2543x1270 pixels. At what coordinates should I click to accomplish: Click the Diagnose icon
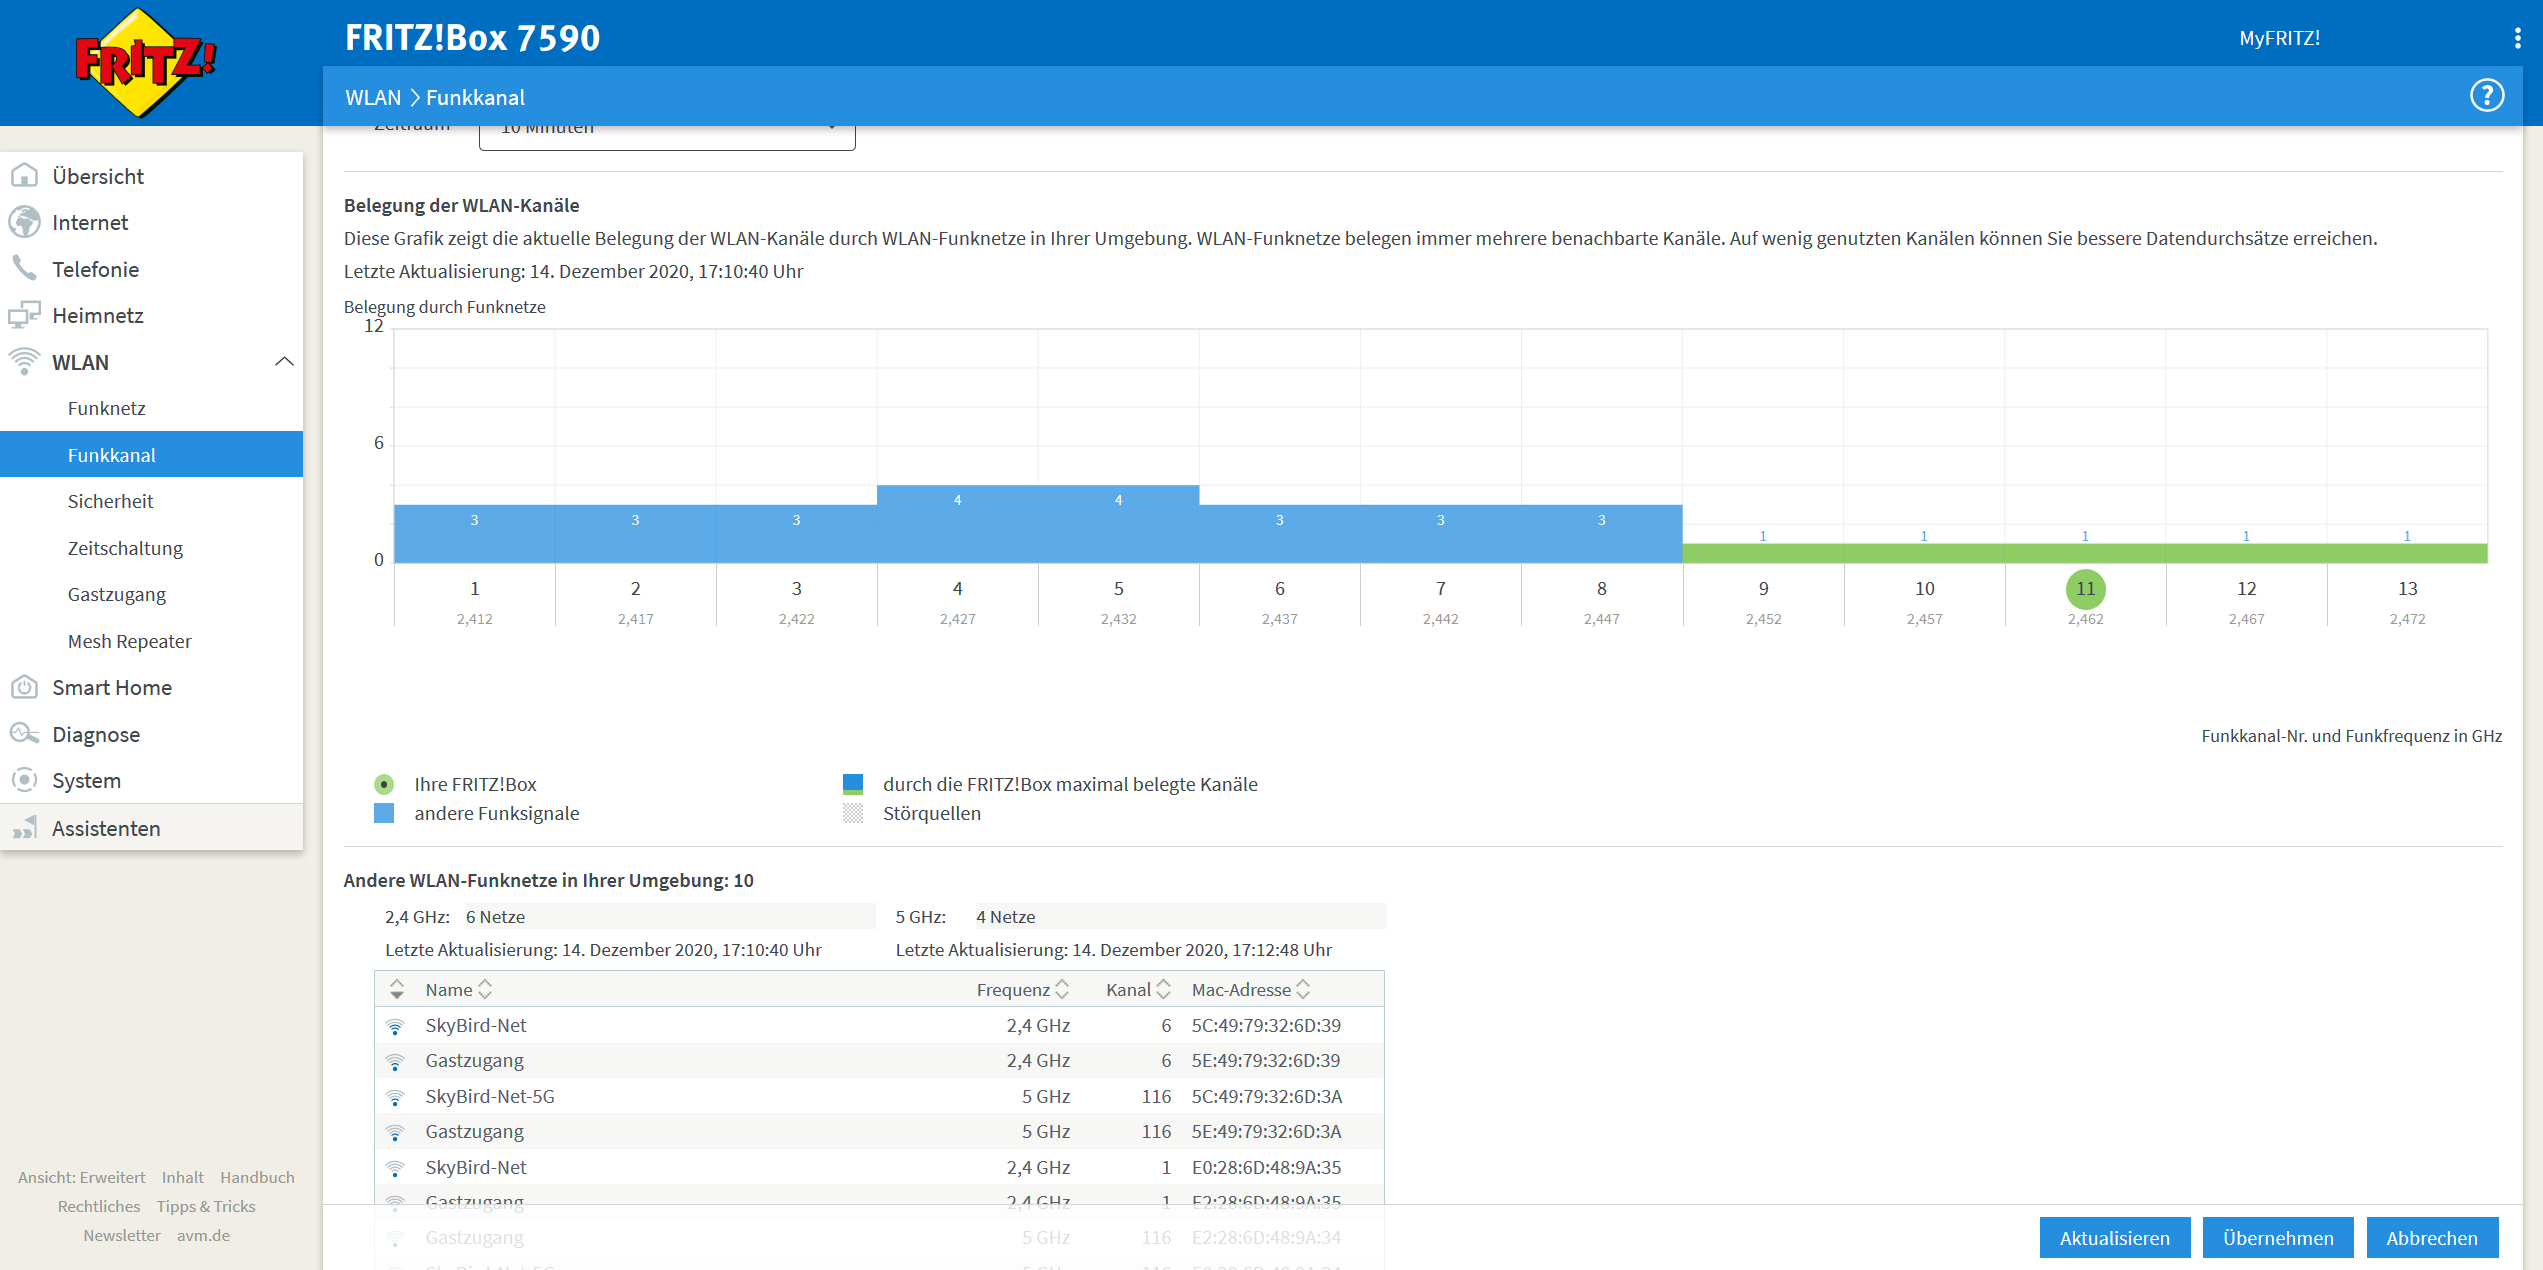[25, 734]
